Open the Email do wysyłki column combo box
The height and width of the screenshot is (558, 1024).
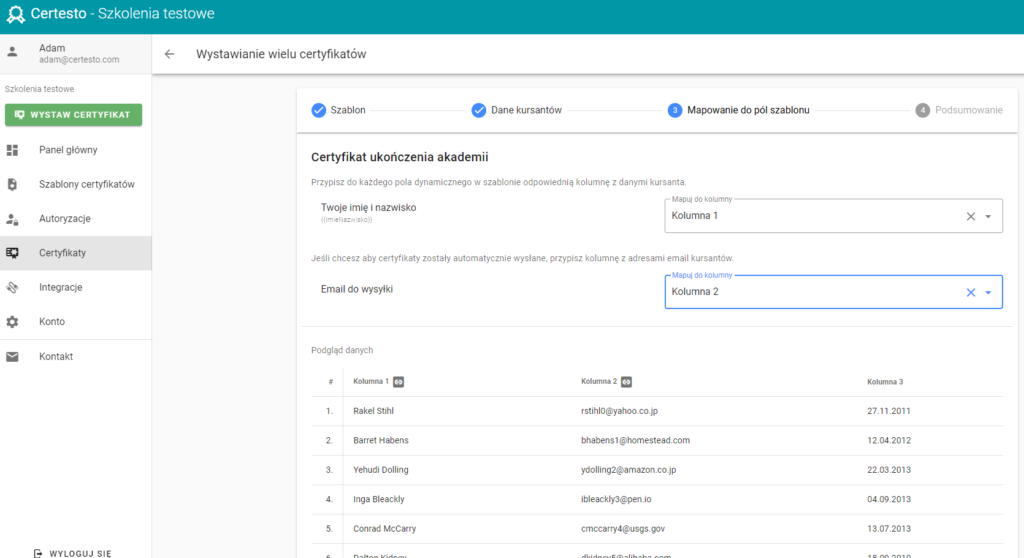[x=833, y=291]
